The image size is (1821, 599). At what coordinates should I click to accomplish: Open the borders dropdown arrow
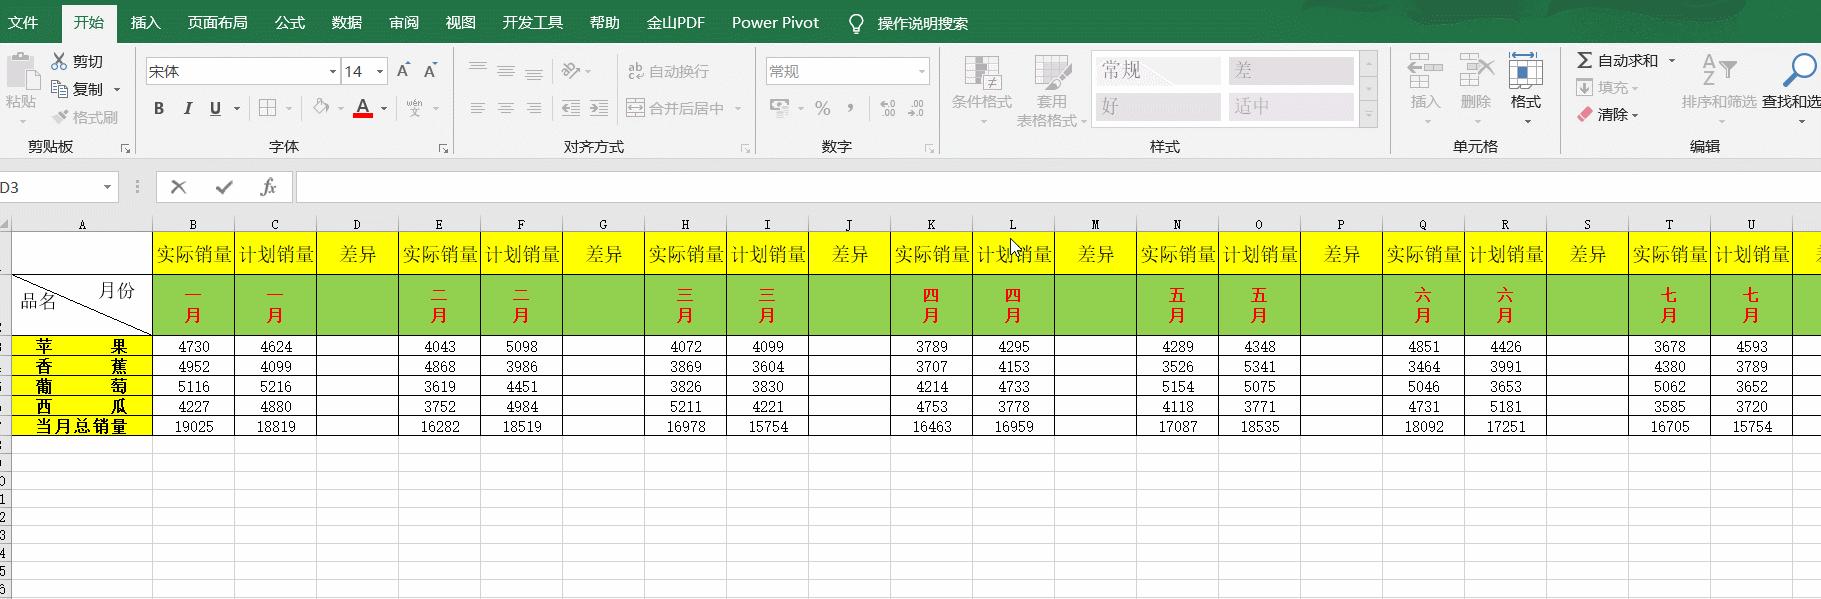(289, 108)
